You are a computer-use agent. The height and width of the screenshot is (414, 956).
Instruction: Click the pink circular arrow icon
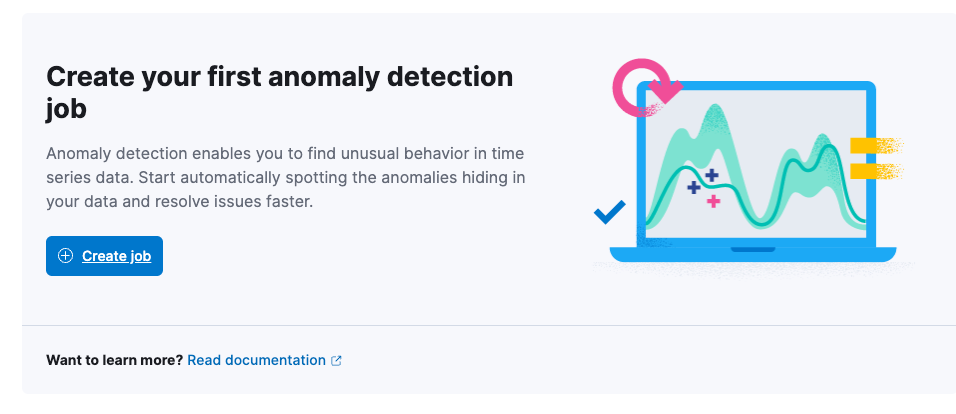click(640, 89)
